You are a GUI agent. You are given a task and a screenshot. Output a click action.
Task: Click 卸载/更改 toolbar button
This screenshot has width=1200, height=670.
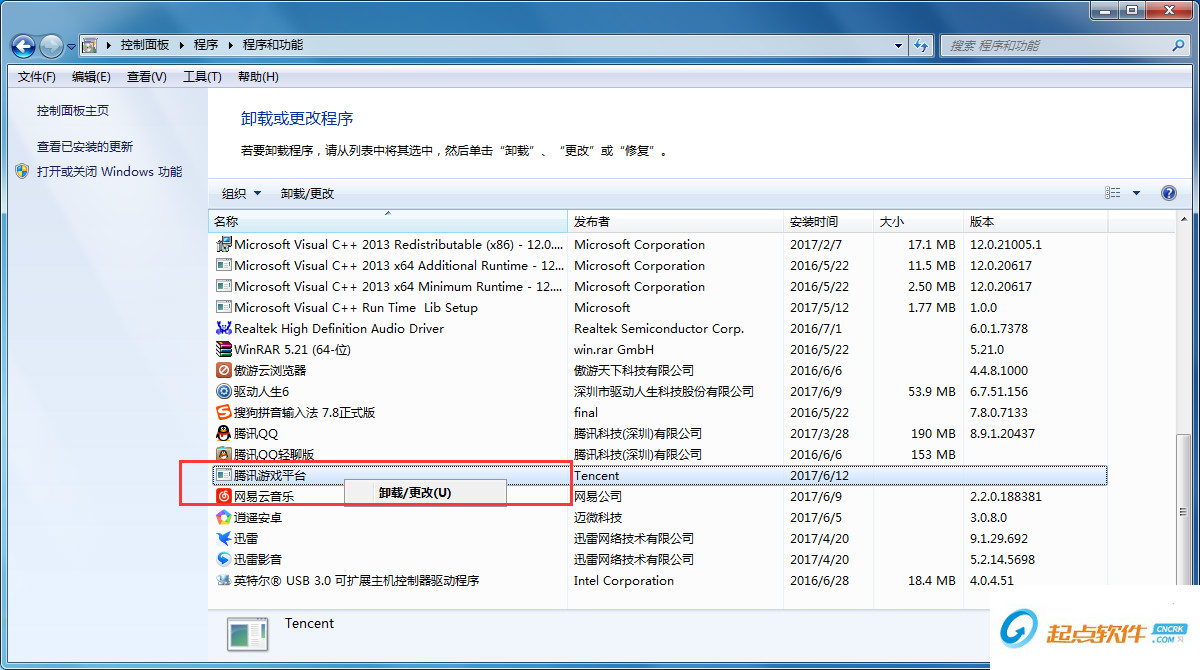click(x=308, y=194)
